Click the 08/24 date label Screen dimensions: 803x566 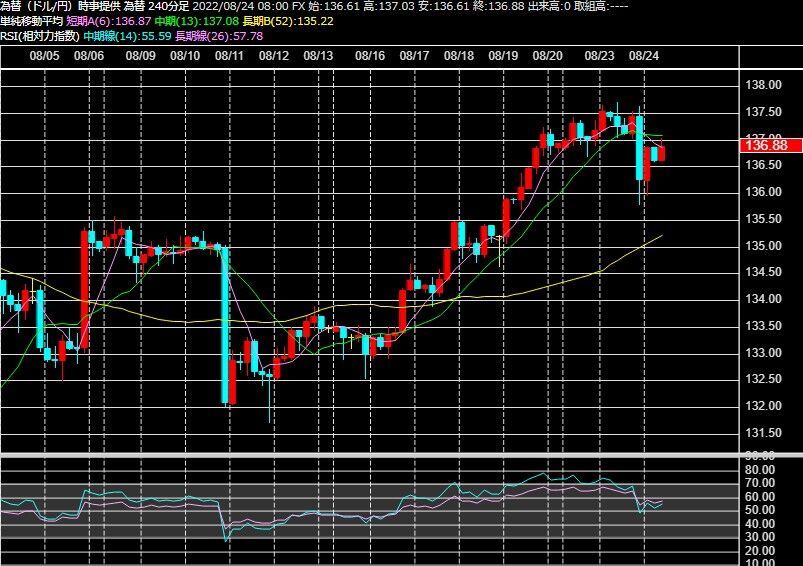click(644, 56)
